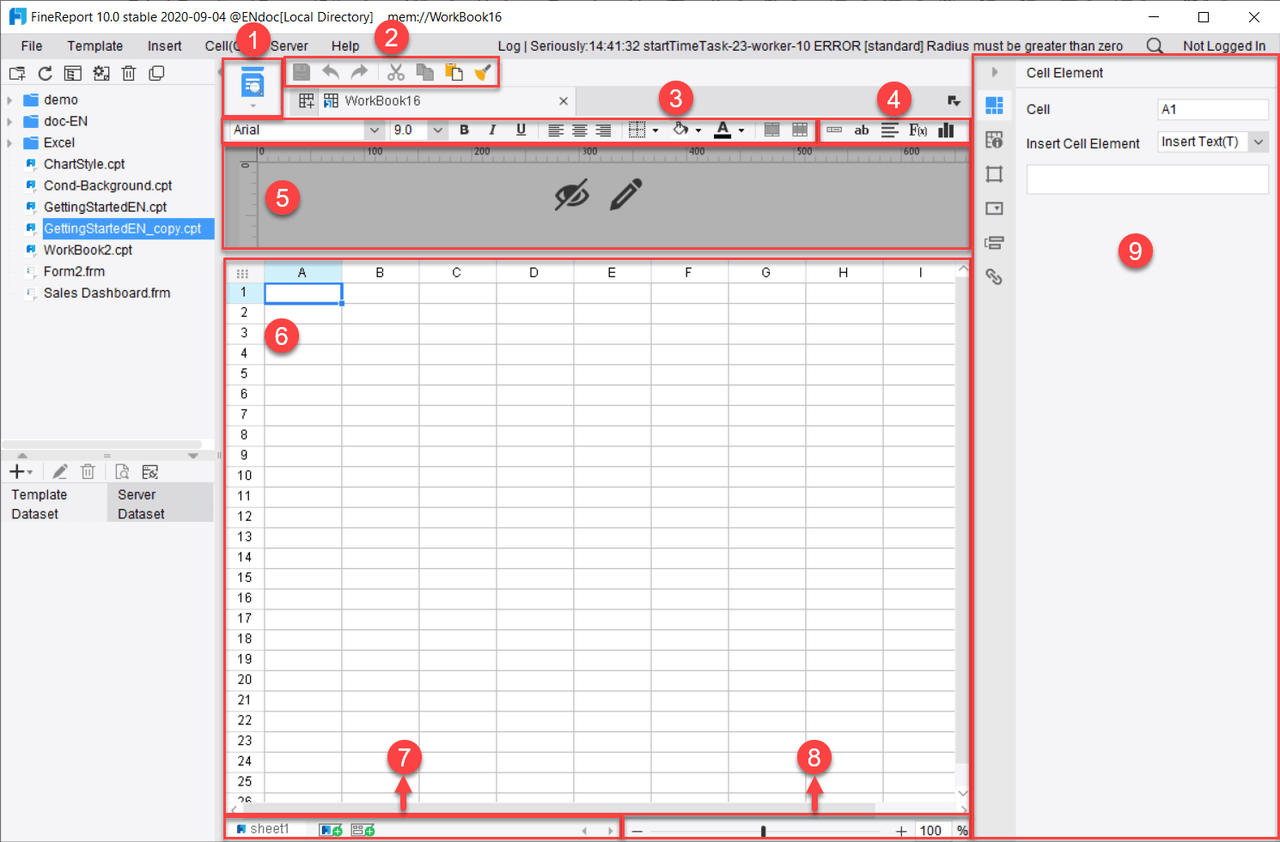Toggle the parameter pane visibility eye icon
Viewport: 1280px width, 842px height.
572,196
